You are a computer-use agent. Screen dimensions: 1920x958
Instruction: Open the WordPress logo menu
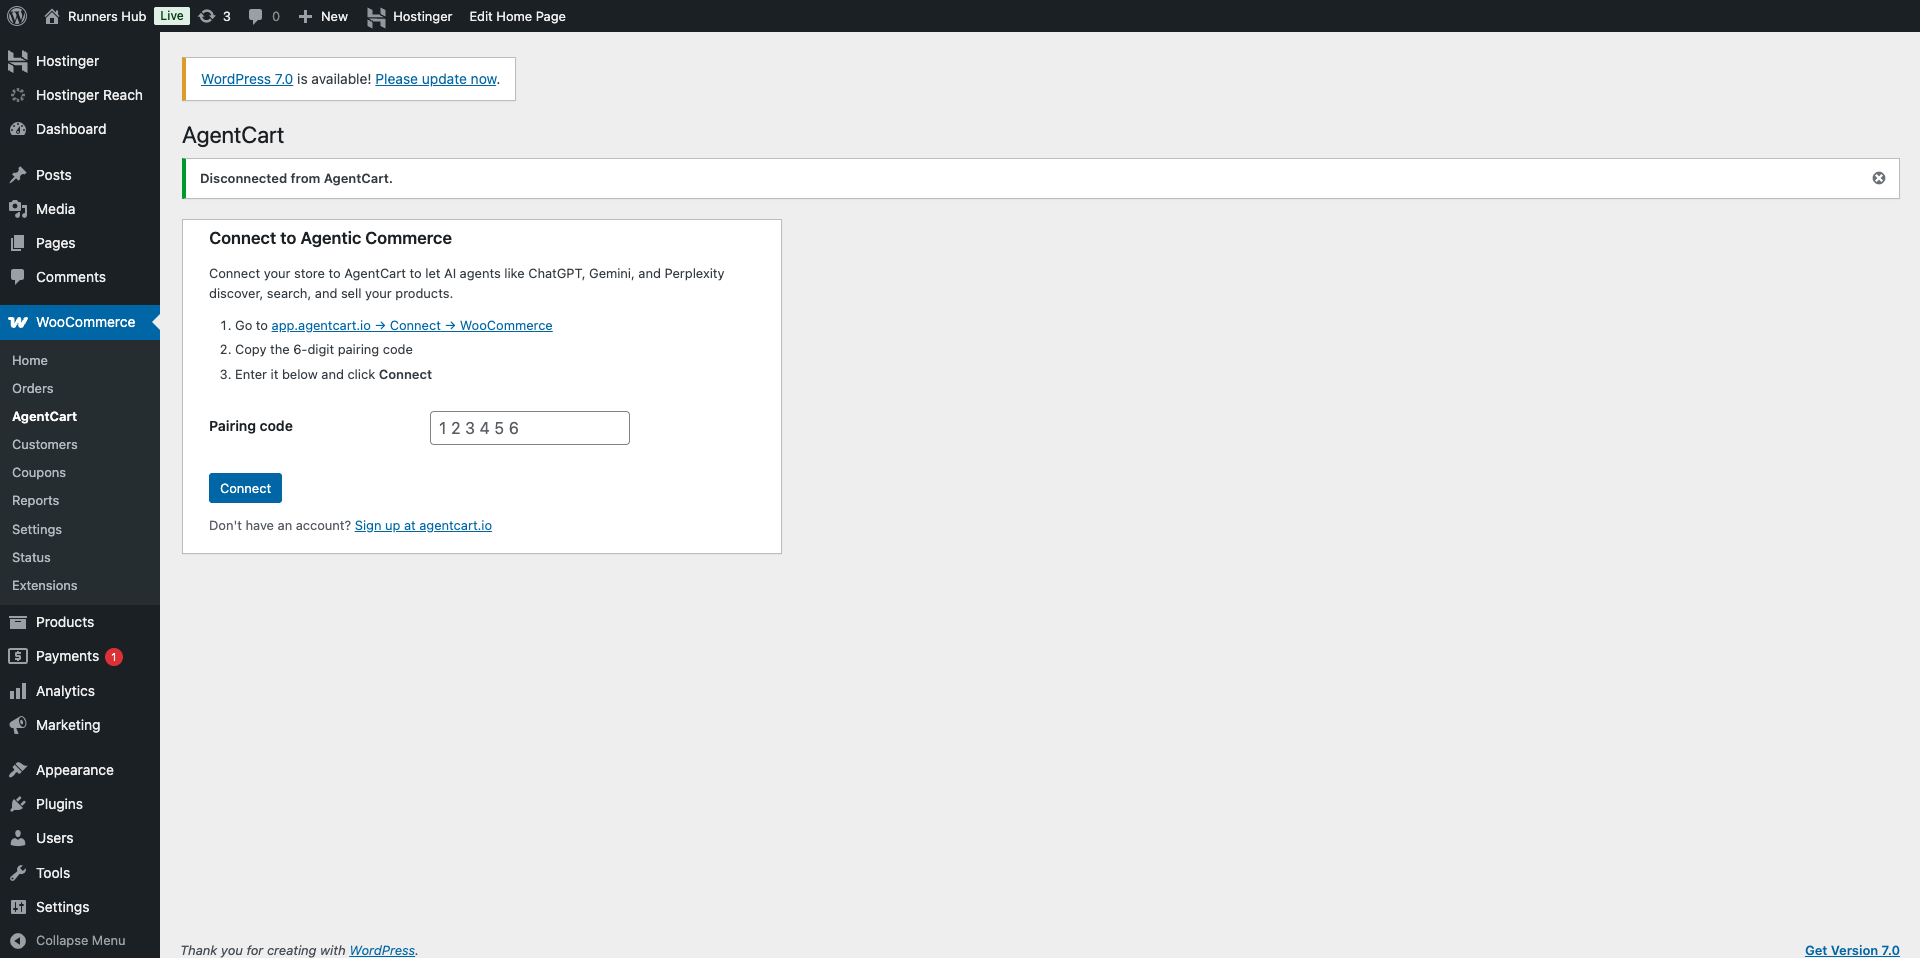click(17, 16)
